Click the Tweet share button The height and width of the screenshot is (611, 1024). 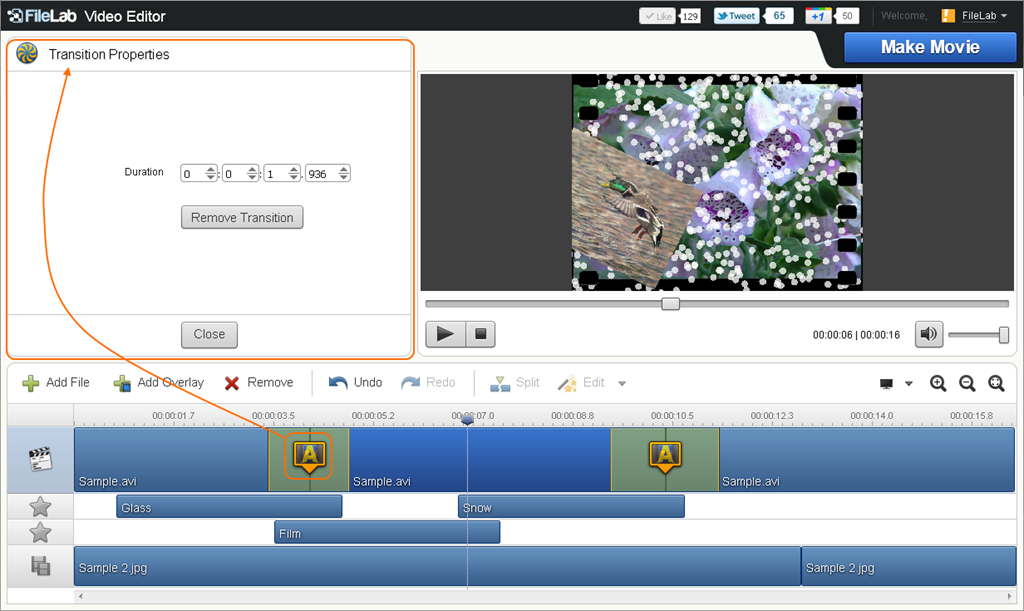click(736, 15)
